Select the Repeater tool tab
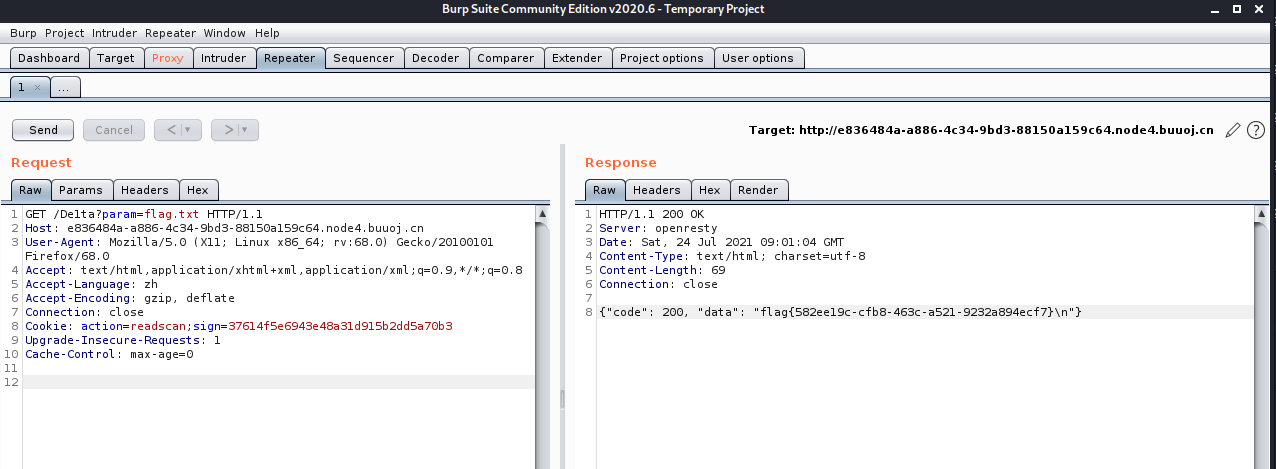Viewport: 1276px width, 469px height. [289, 58]
